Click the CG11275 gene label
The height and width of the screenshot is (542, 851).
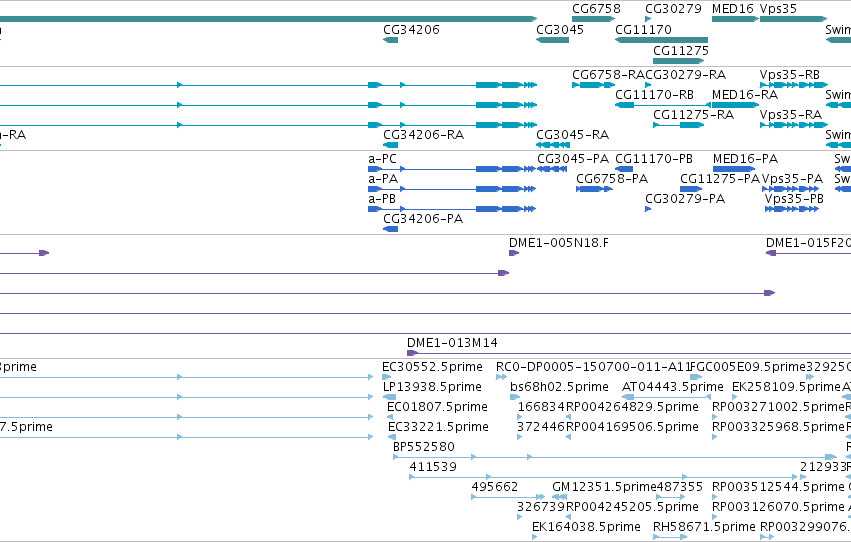[681, 50]
